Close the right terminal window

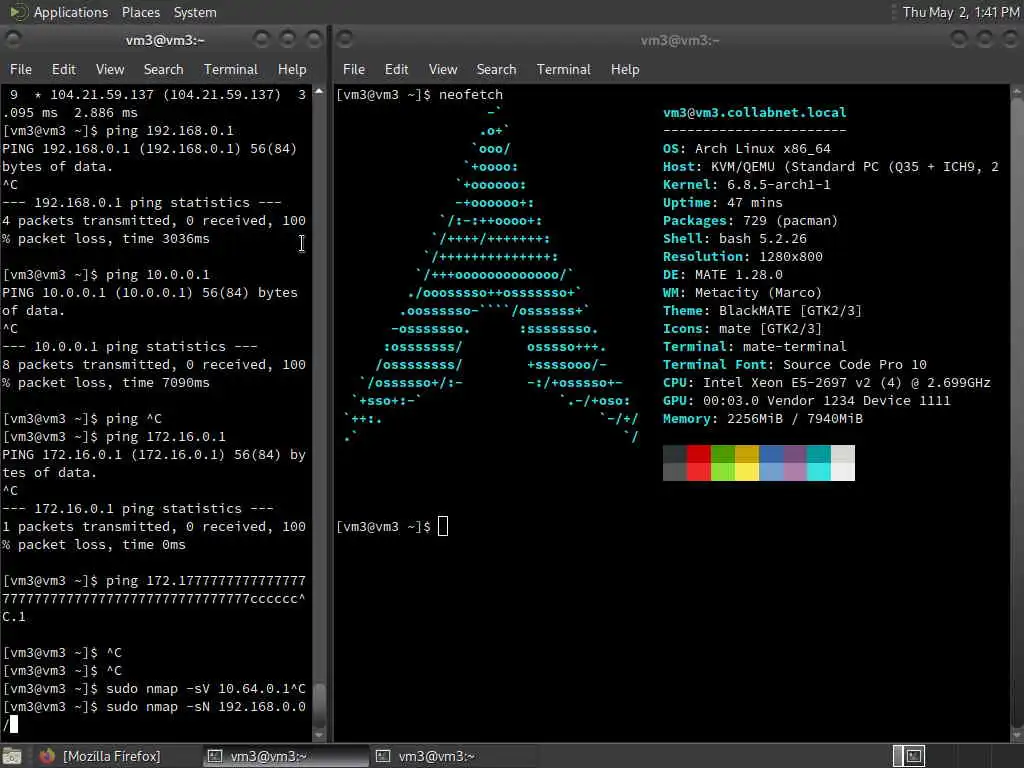1011,39
